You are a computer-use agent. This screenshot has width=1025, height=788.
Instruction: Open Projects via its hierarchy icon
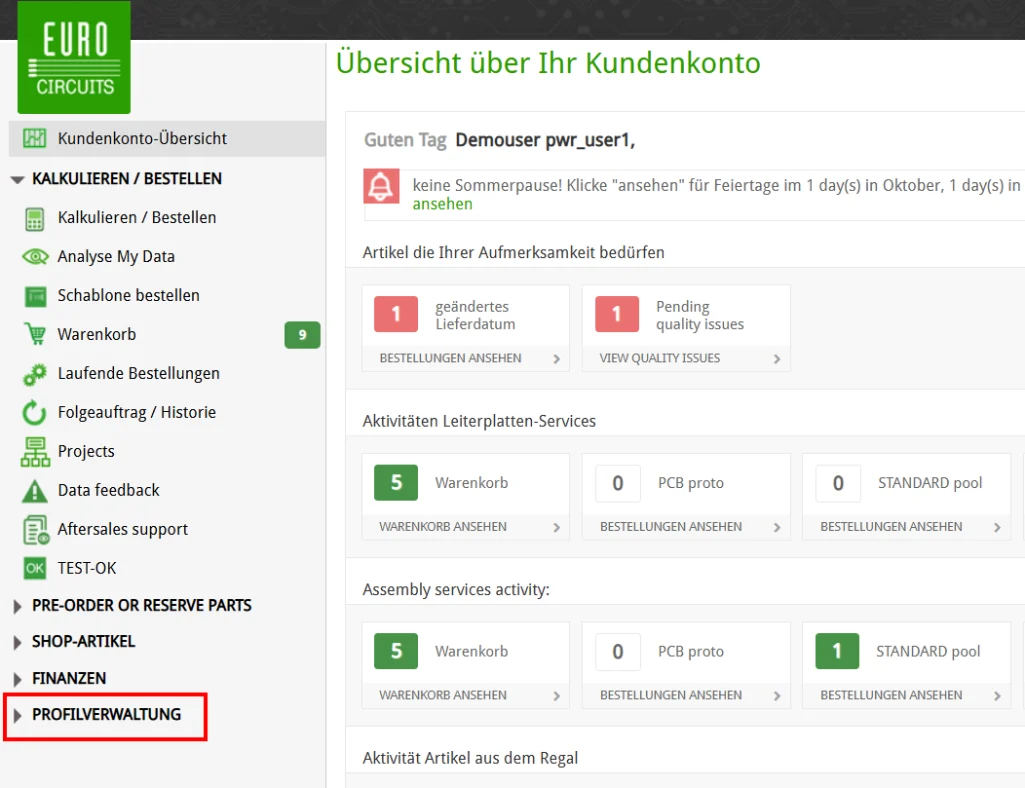[x=33, y=451]
